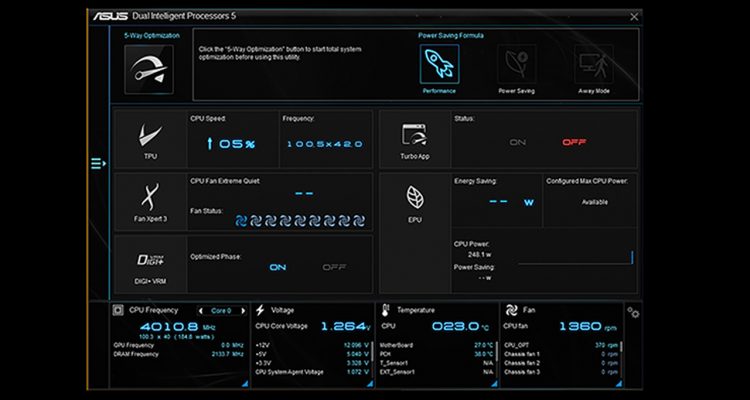The image size is (750, 400).
Task: Select the DRAM Frequency row
Action: point(179,355)
